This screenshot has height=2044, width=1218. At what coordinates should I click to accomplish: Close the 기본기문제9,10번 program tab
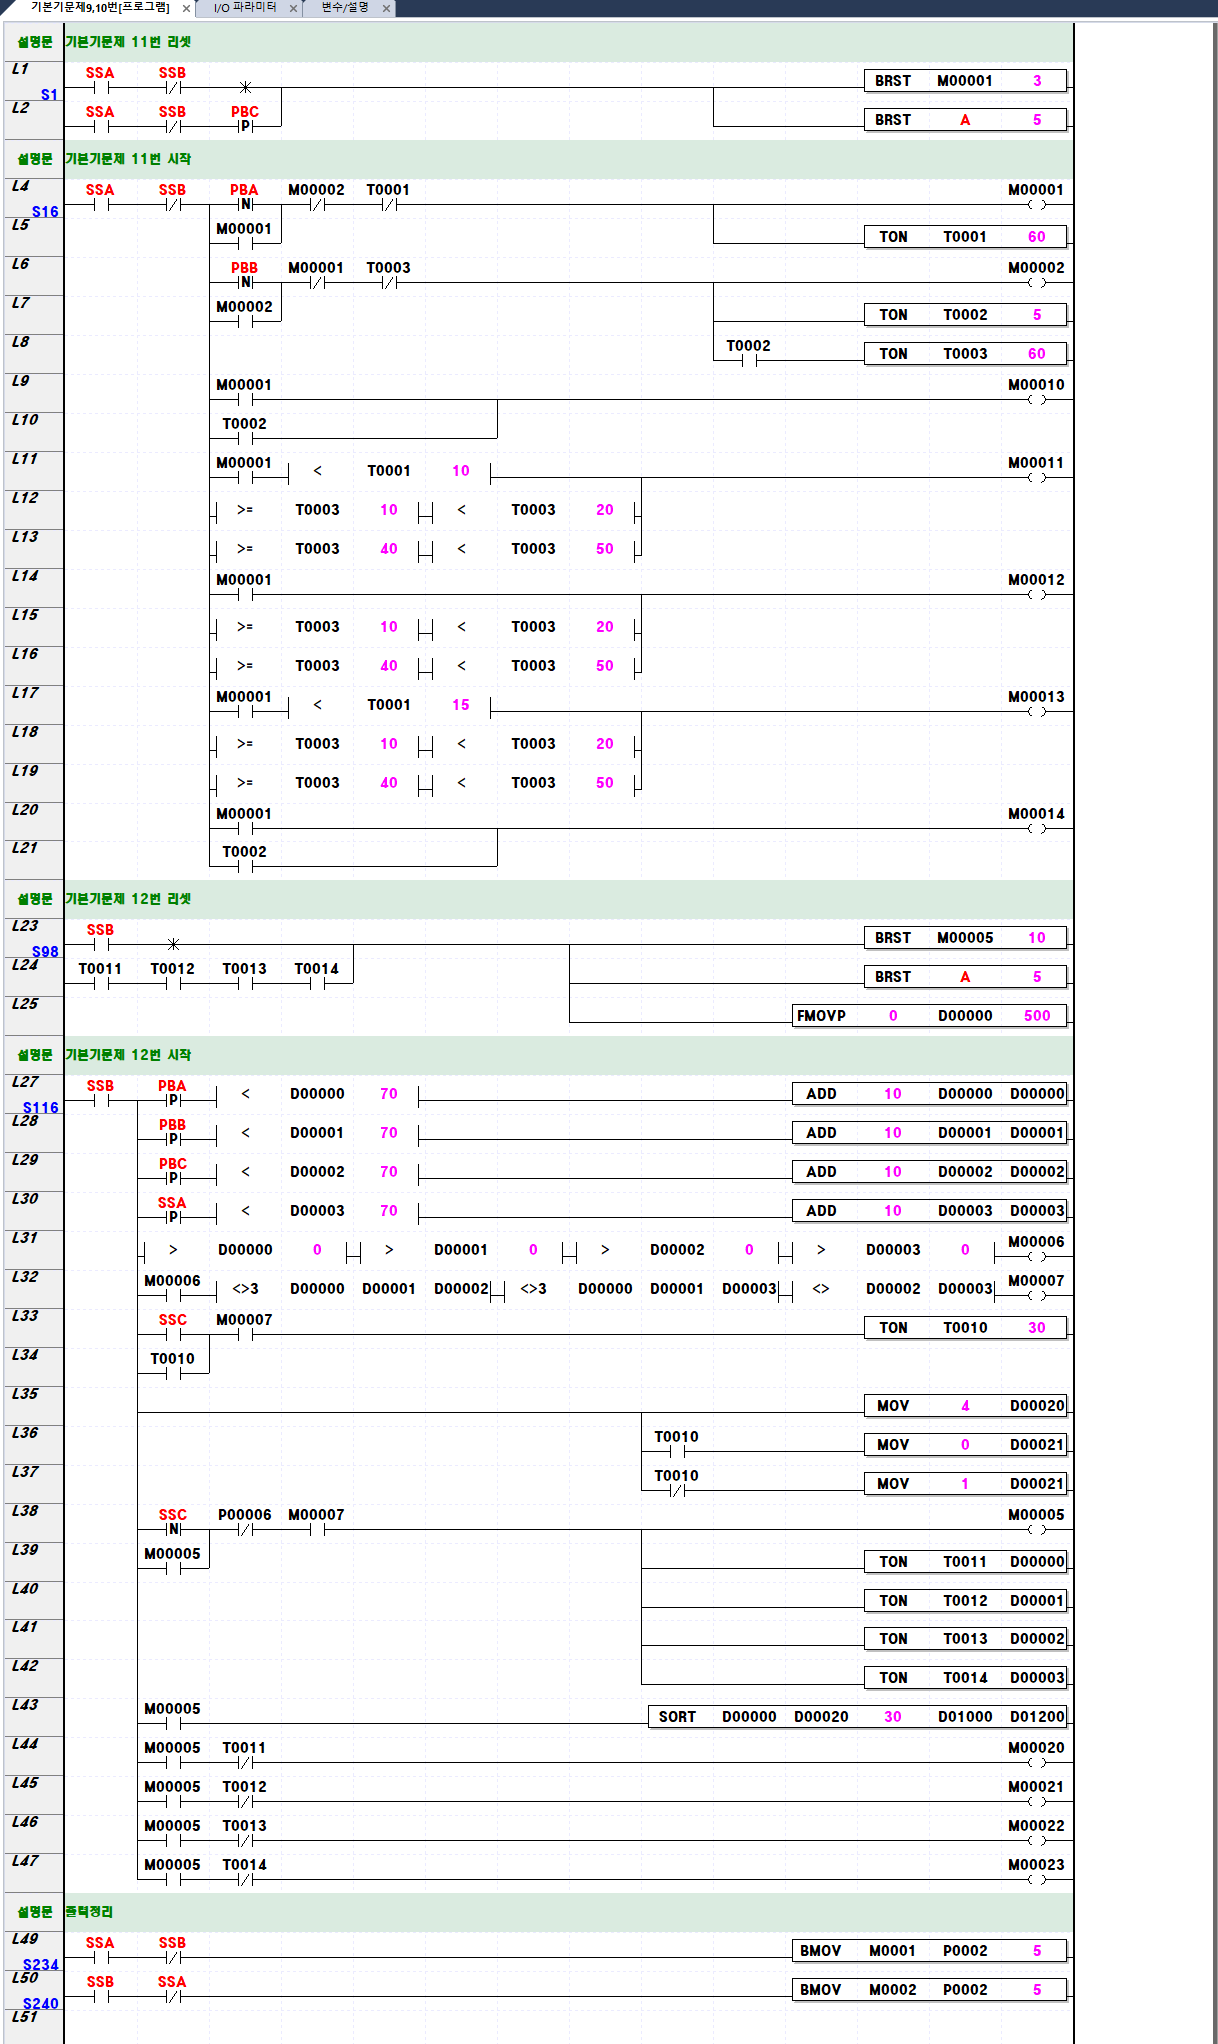click(x=186, y=9)
